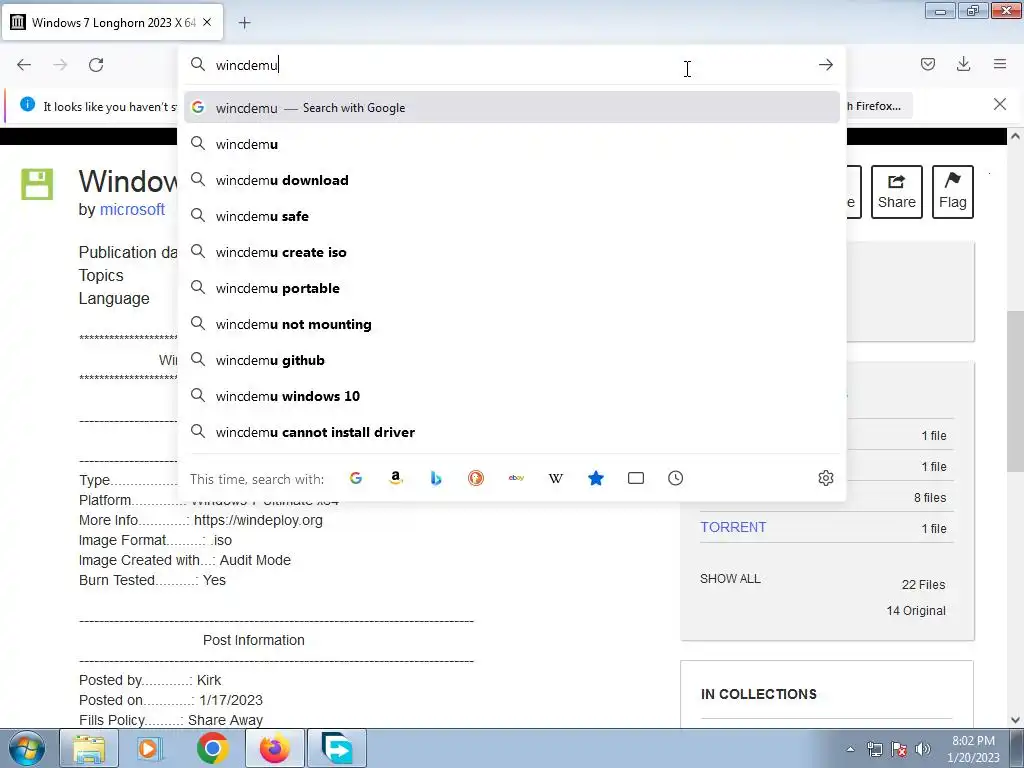The width and height of the screenshot is (1024, 768).
Task: Select 'wincdemu safe' suggestion
Action: click(x=512, y=216)
